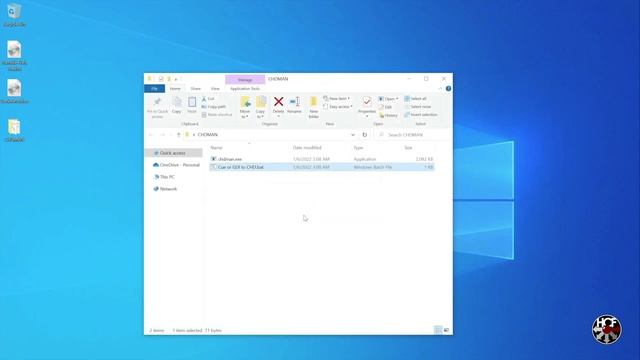Click Invert selection in the ribbon
The height and width of the screenshot is (360, 640).
coord(420,115)
